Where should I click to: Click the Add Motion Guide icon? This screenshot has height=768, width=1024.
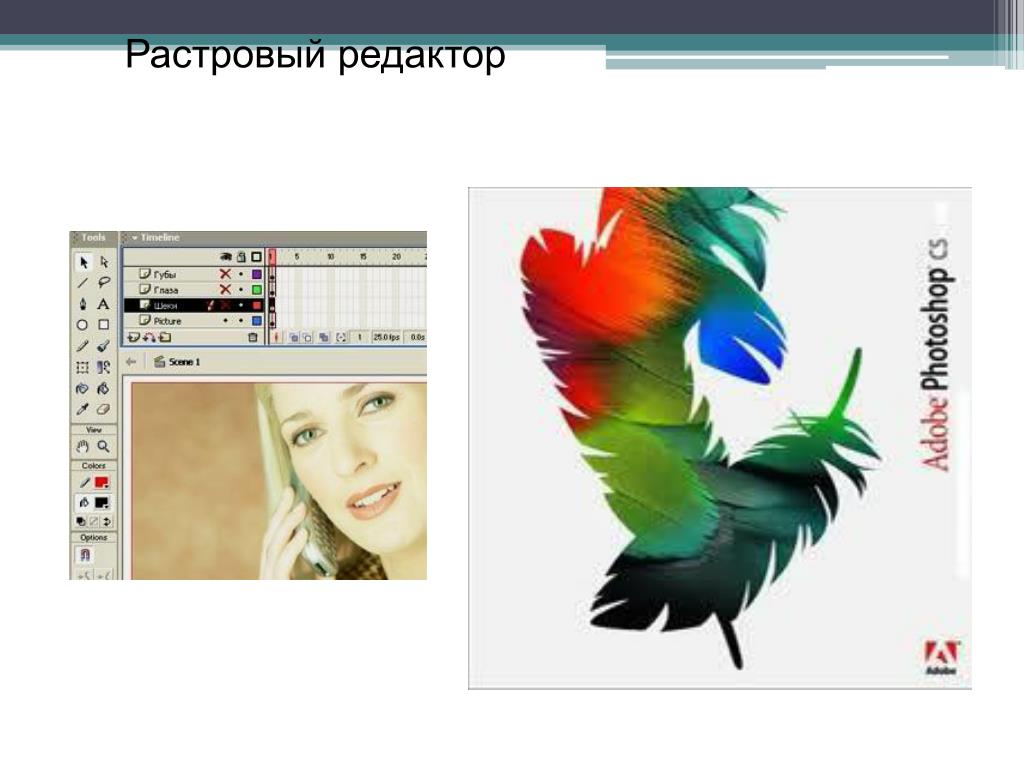coord(149,338)
